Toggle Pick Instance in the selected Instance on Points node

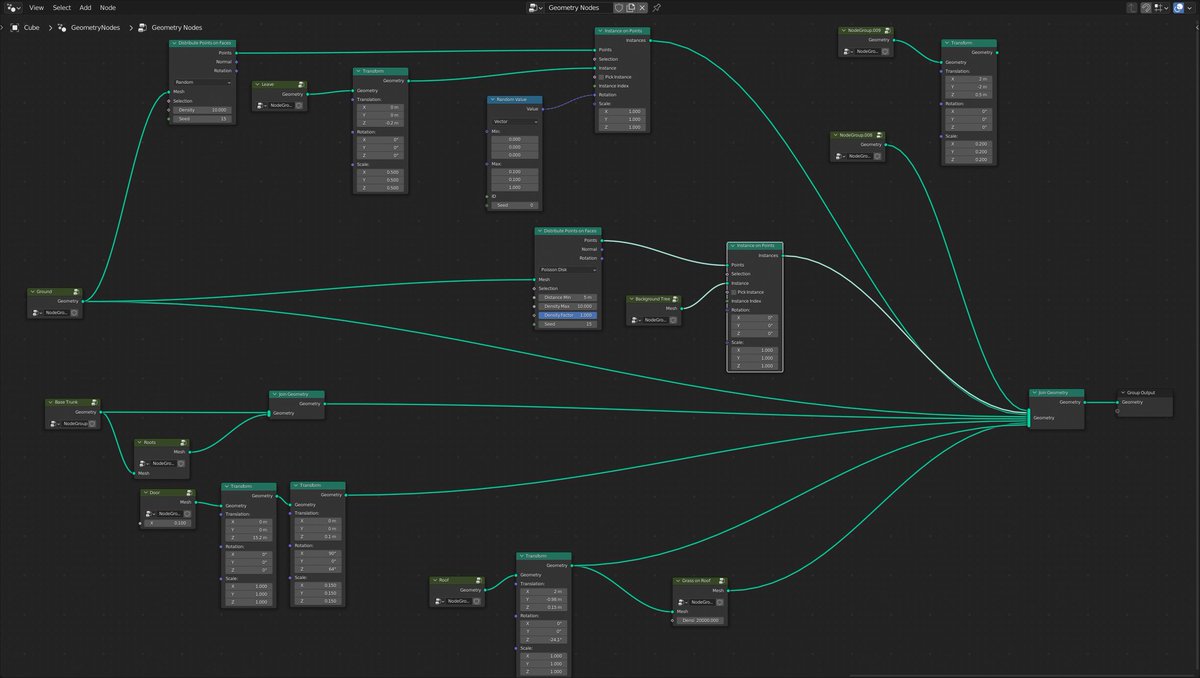(734, 292)
